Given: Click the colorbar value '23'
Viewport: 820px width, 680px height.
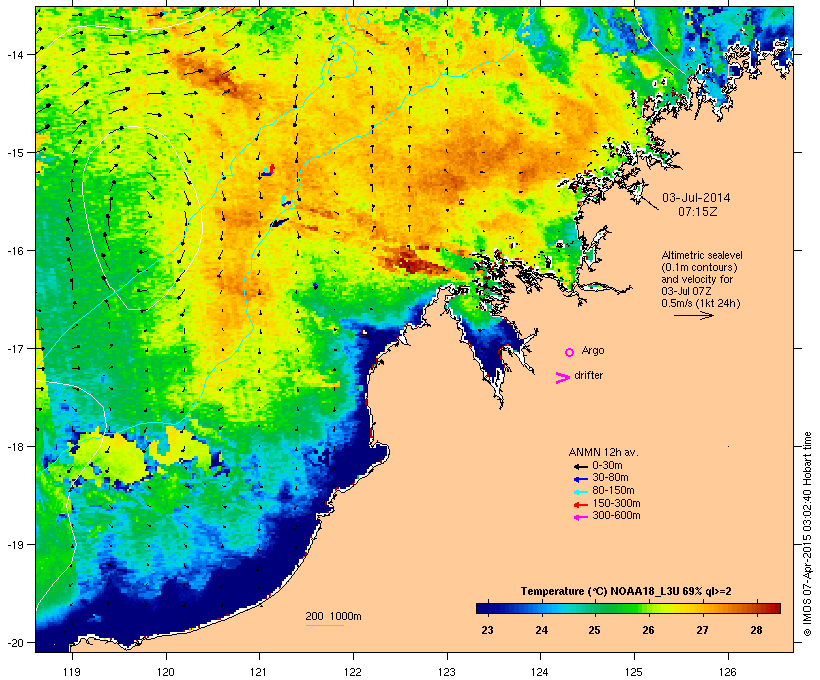Looking at the screenshot, I should click(487, 630).
